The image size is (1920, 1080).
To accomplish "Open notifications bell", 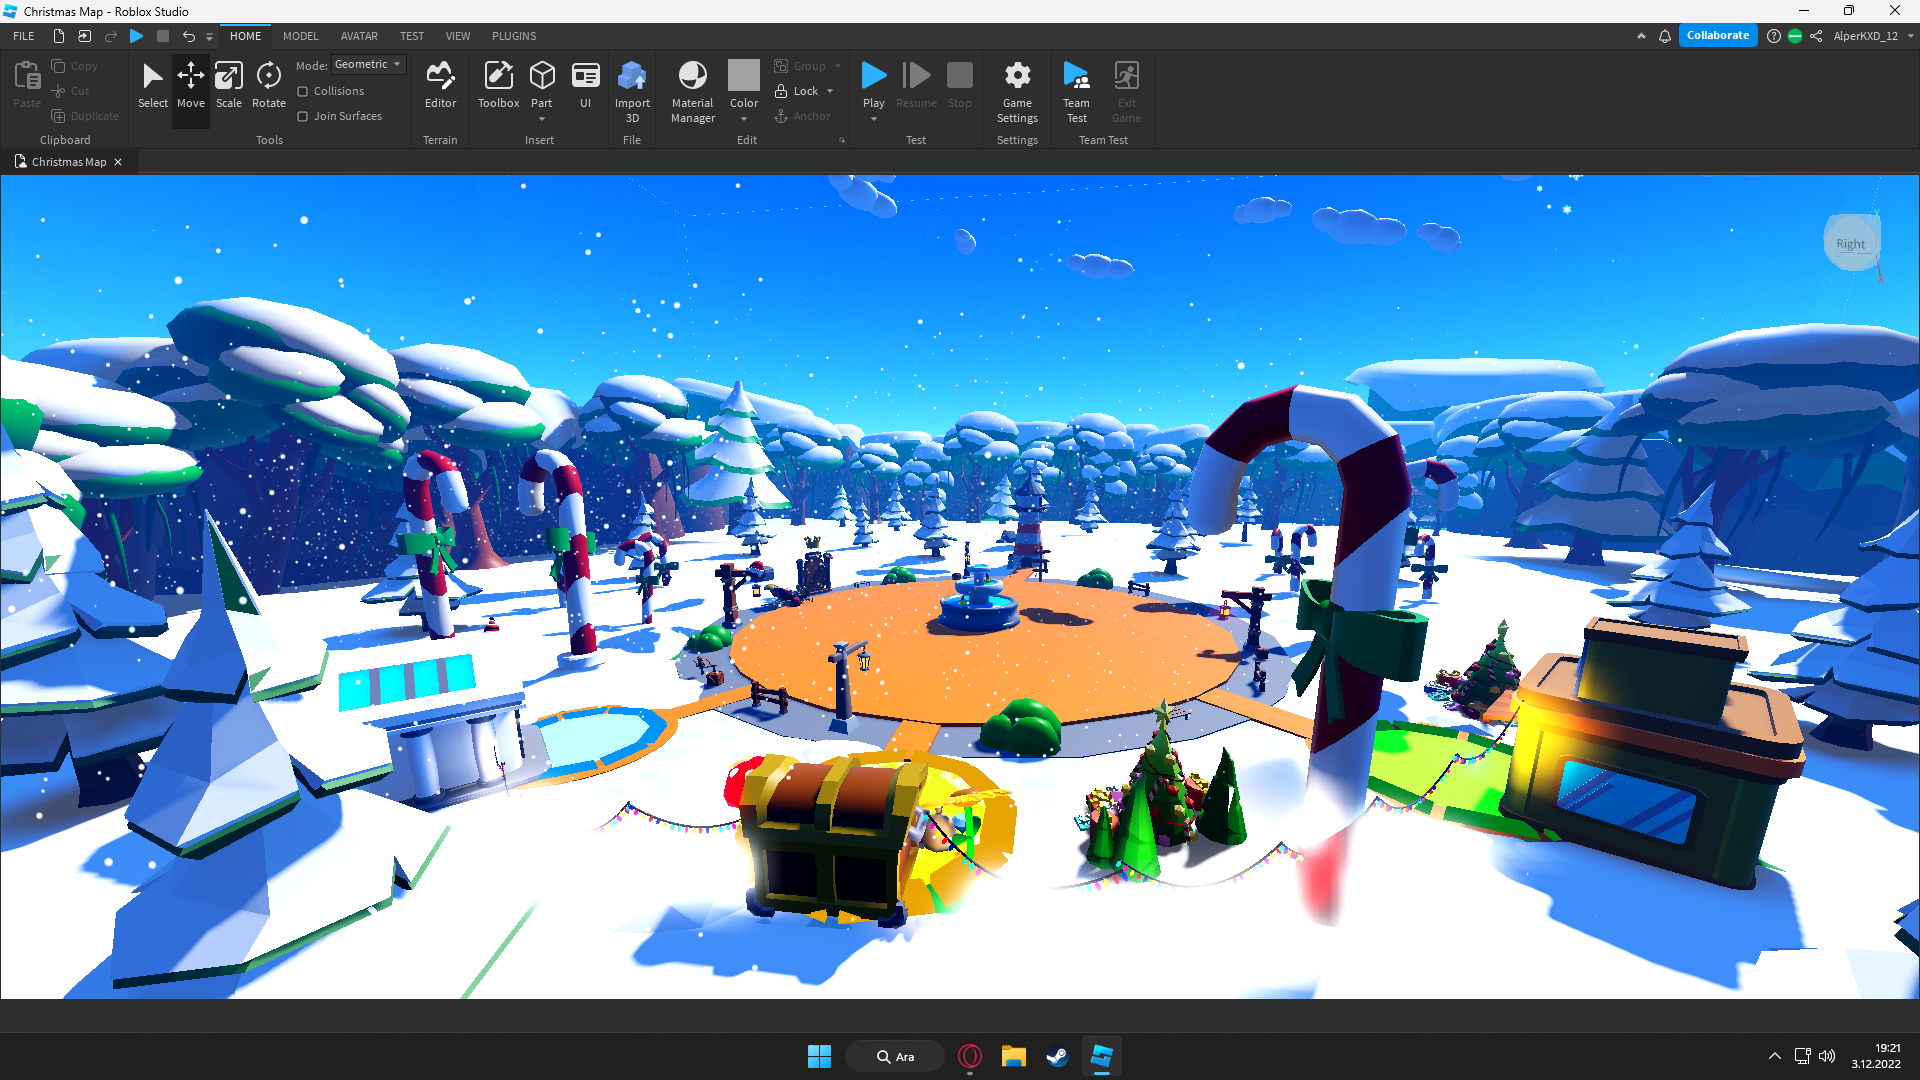I will 1665,36.
